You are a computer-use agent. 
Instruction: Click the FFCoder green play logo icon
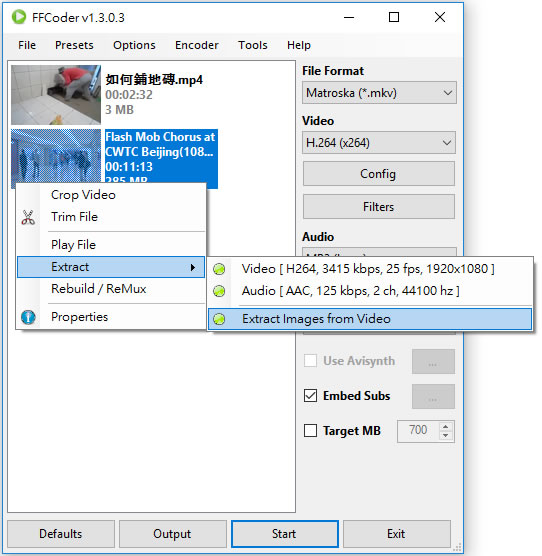click(x=18, y=17)
